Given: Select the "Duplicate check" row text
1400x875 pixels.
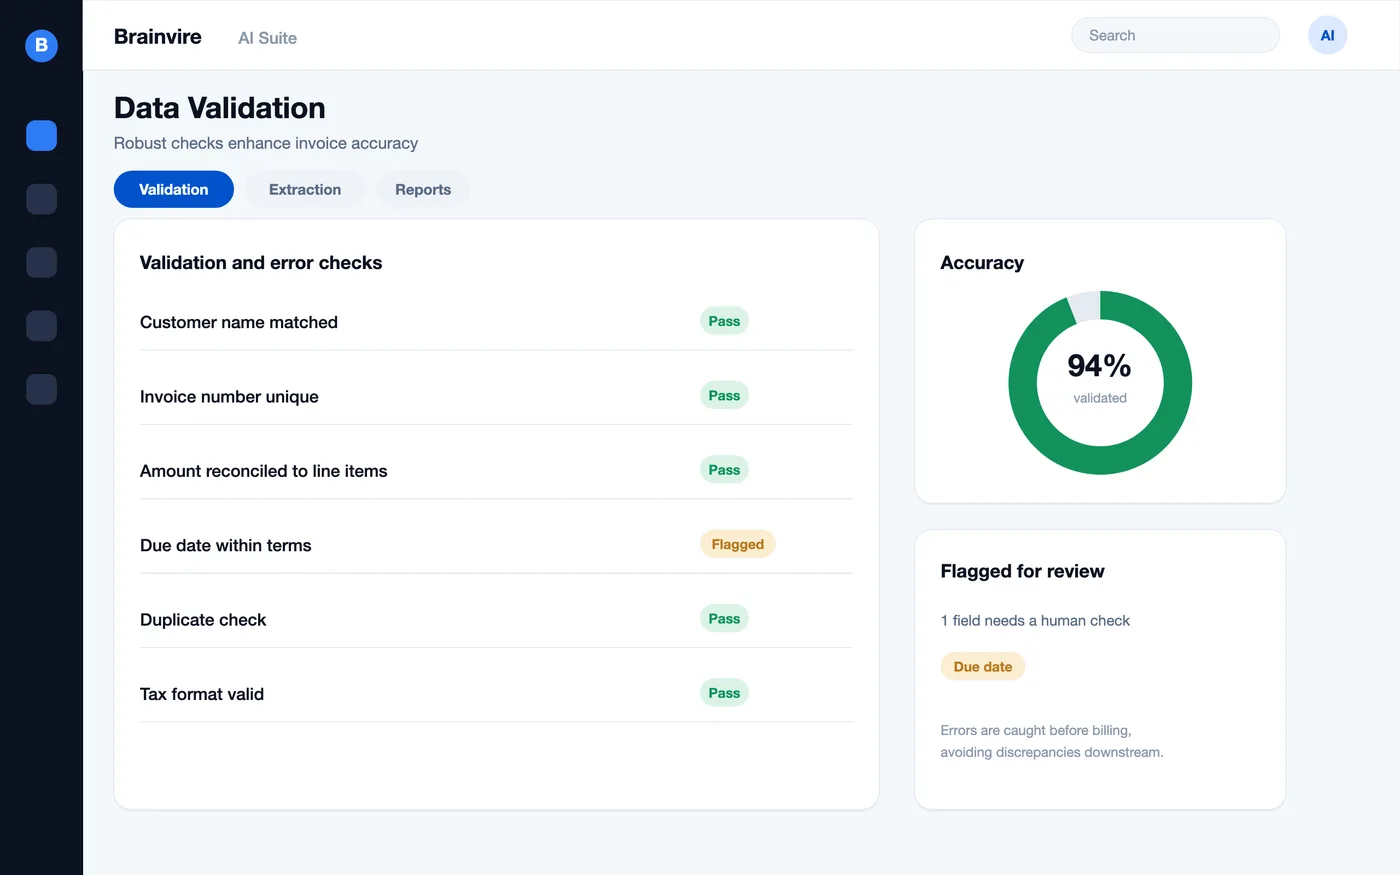Looking at the screenshot, I should click(x=203, y=620).
